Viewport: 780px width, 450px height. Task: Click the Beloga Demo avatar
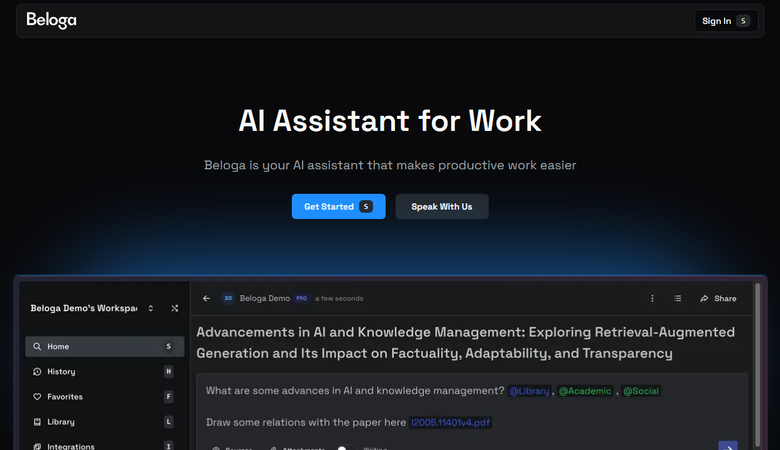tap(228, 298)
